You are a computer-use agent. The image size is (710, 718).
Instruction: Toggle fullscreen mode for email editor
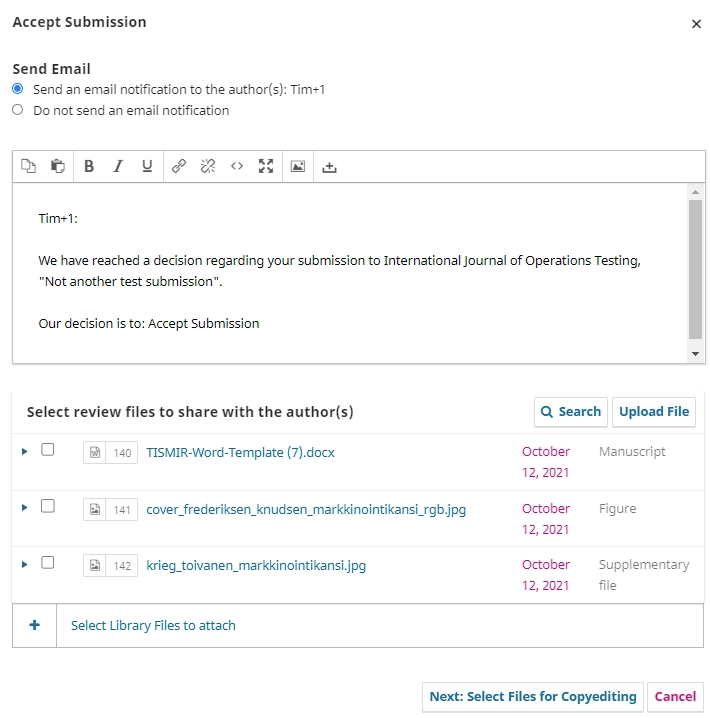266,167
